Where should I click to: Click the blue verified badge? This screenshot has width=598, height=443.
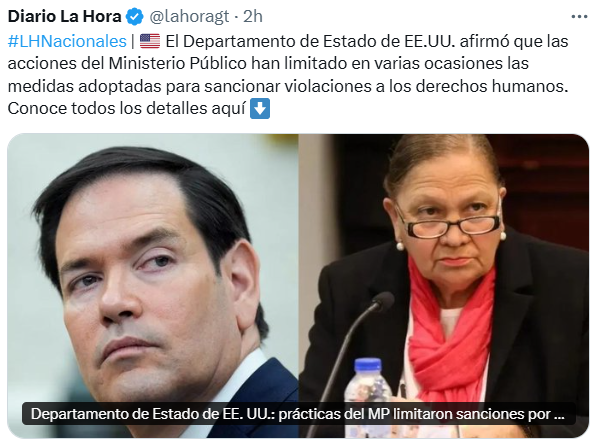pyautogui.click(x=134, y=17)
